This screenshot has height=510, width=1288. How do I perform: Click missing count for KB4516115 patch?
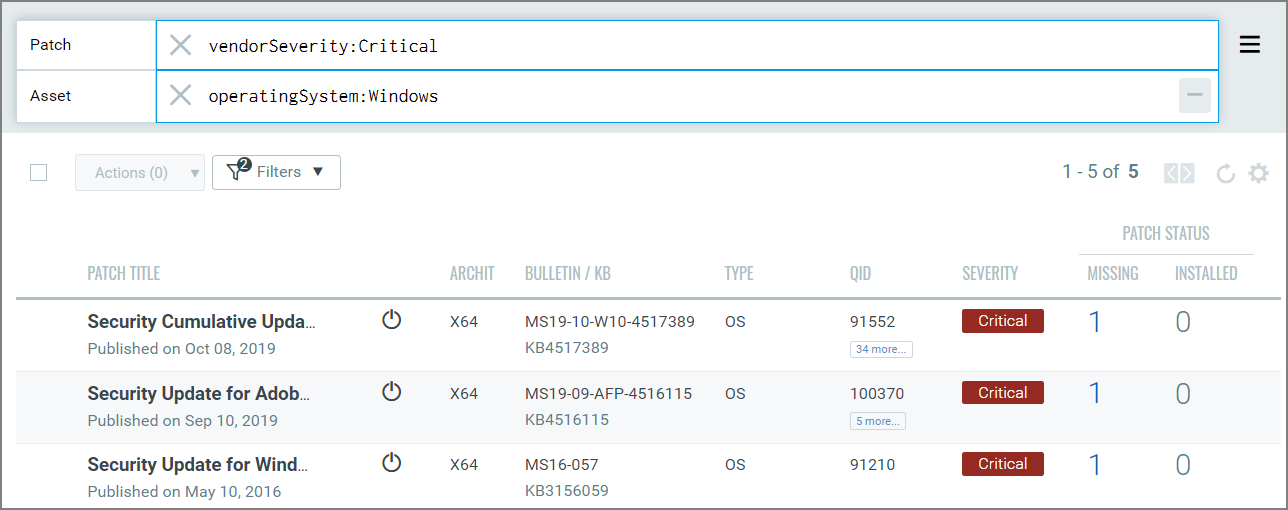click(x=1095, y=394)
